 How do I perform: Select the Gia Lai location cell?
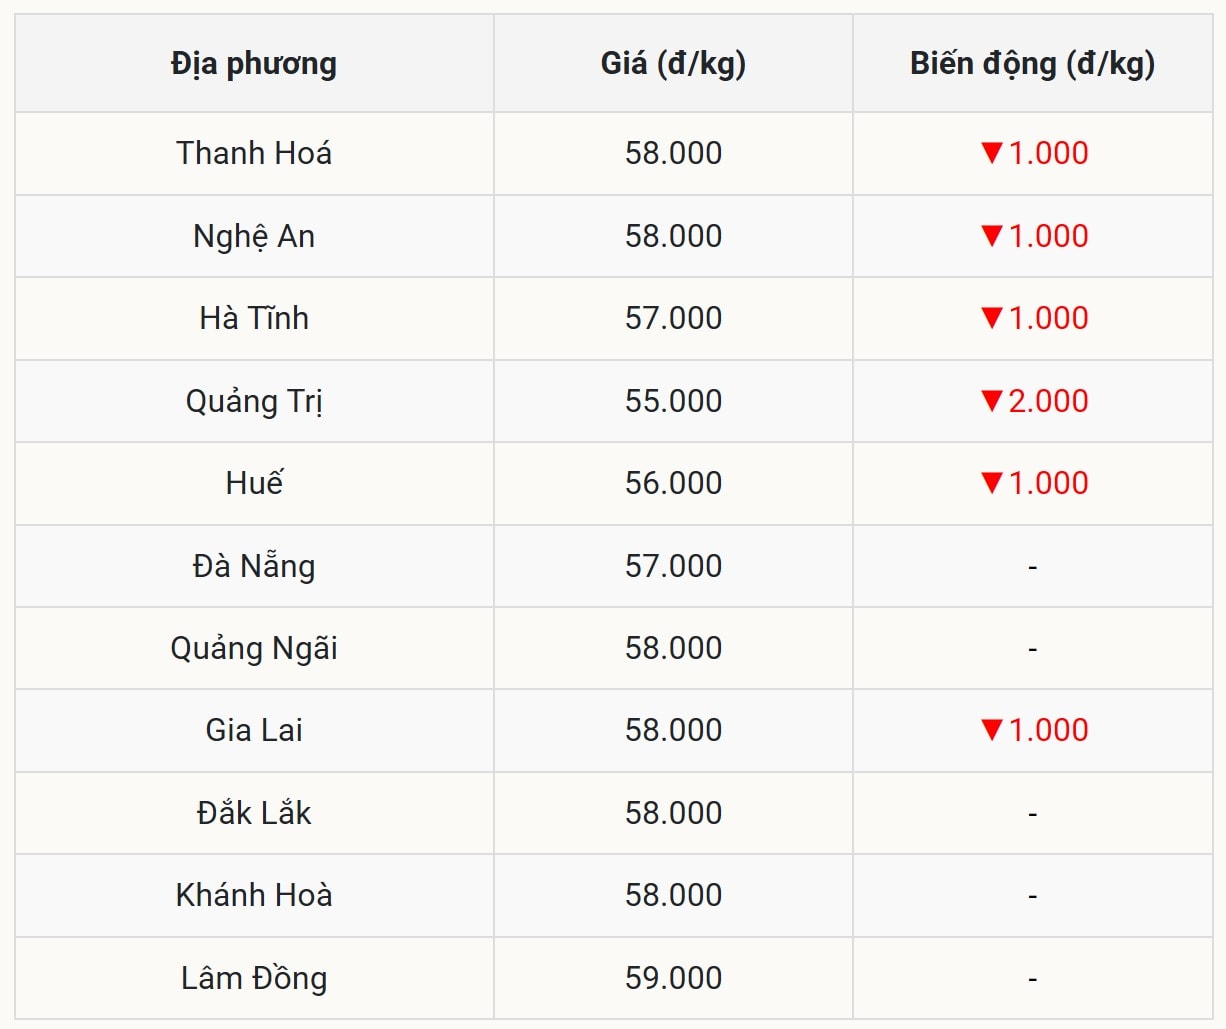point(254,730)
